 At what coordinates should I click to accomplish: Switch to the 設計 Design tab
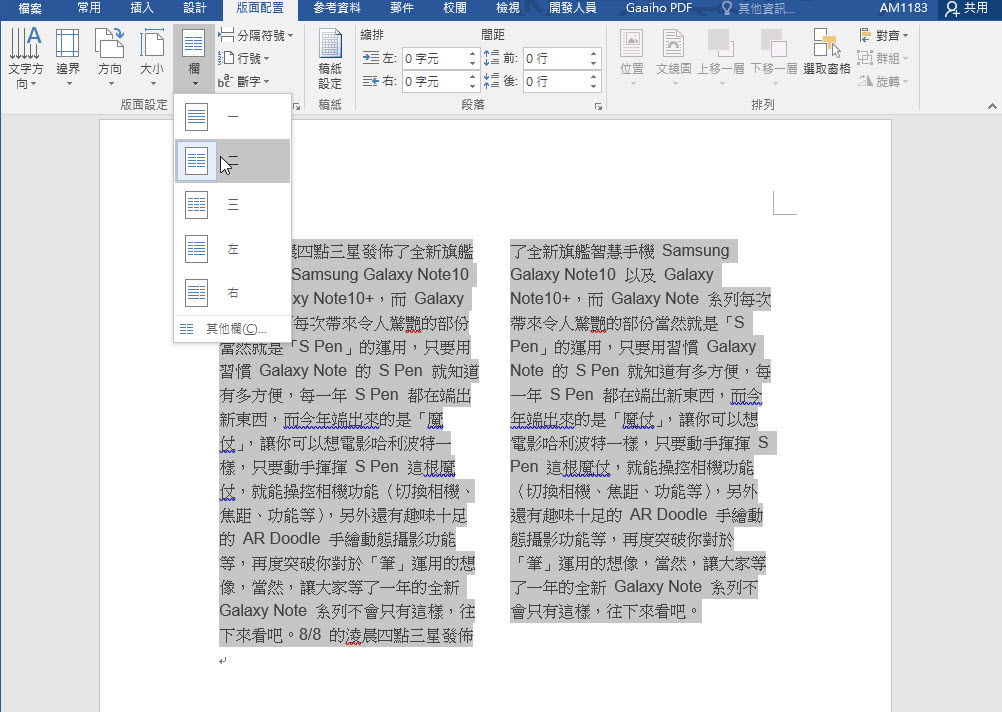pos(195,8)
